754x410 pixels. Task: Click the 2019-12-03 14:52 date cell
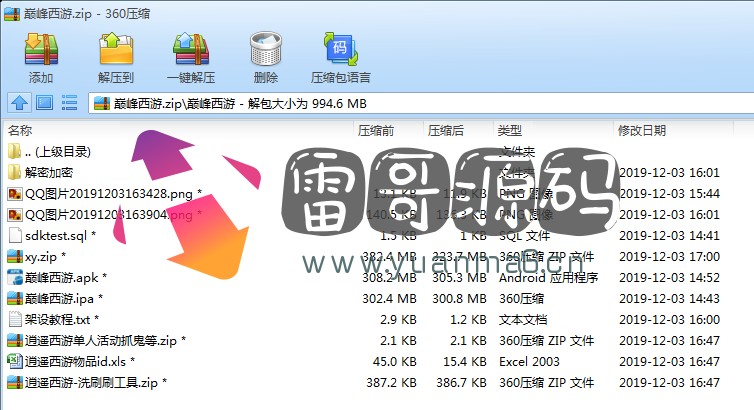pos(669,277)
